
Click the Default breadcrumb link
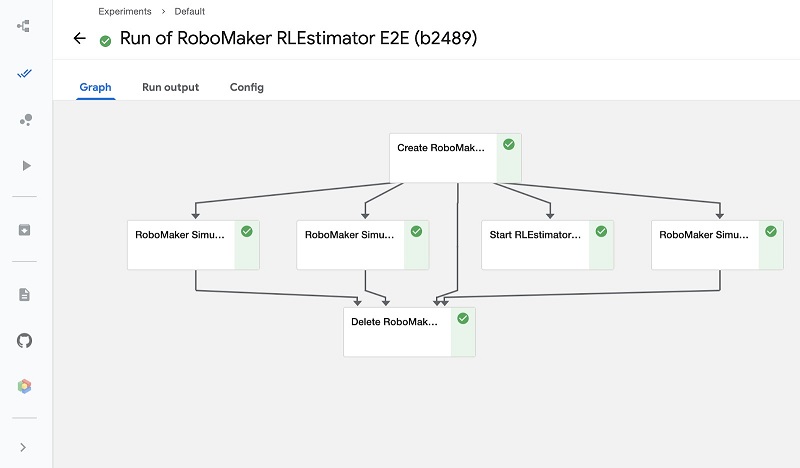(x=190, y=11)
